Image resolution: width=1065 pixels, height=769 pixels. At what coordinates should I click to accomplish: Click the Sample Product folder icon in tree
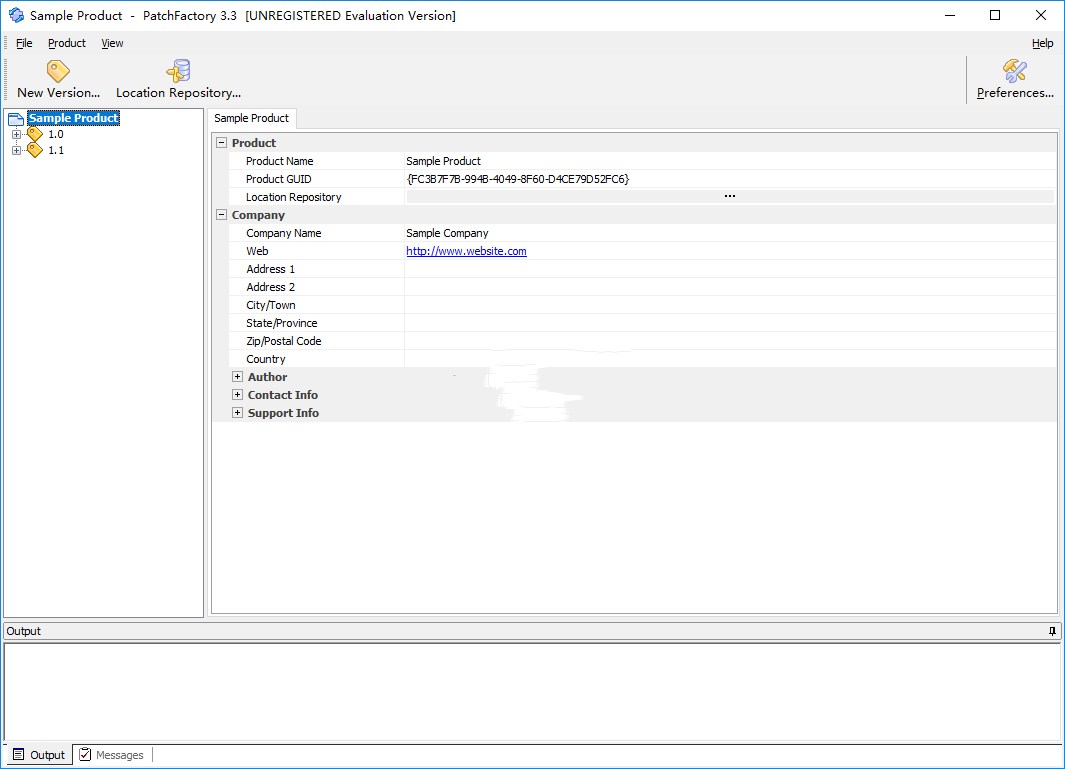click(x=16, y=119)
